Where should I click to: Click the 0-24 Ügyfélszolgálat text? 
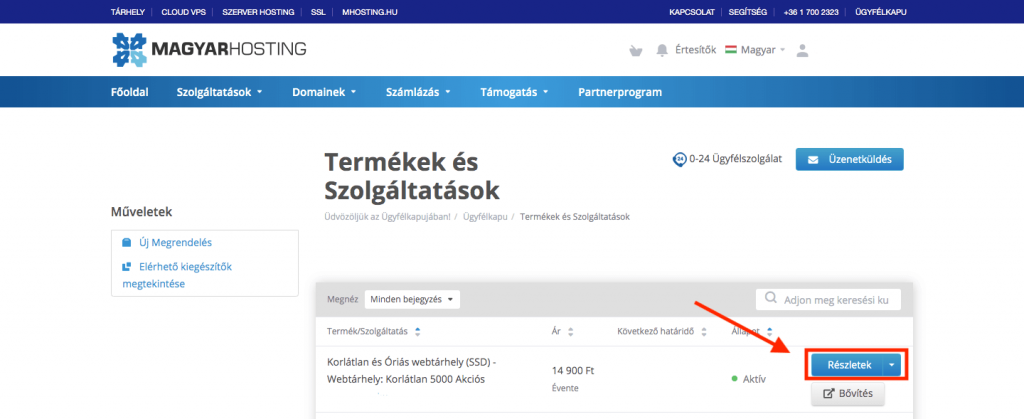pos(735,159)
